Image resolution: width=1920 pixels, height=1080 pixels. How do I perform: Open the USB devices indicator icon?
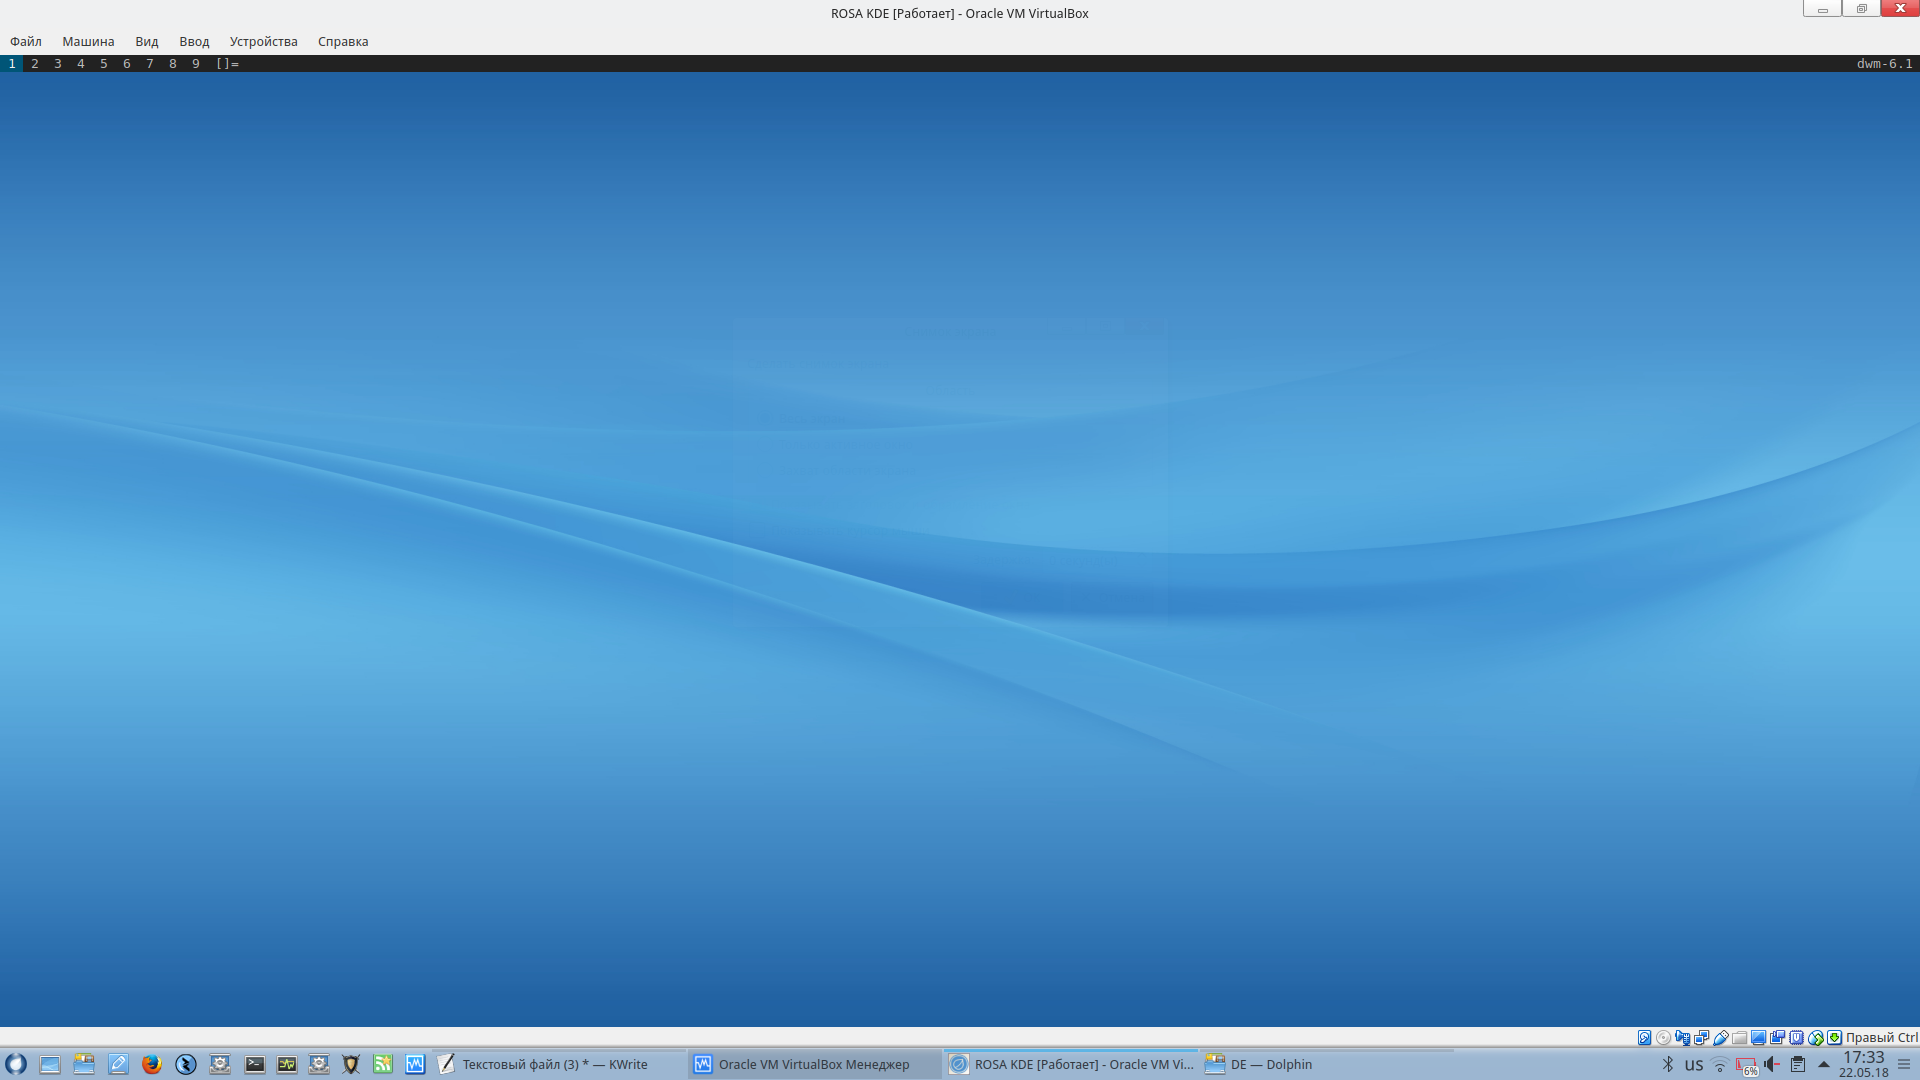coord(1721,1038)
